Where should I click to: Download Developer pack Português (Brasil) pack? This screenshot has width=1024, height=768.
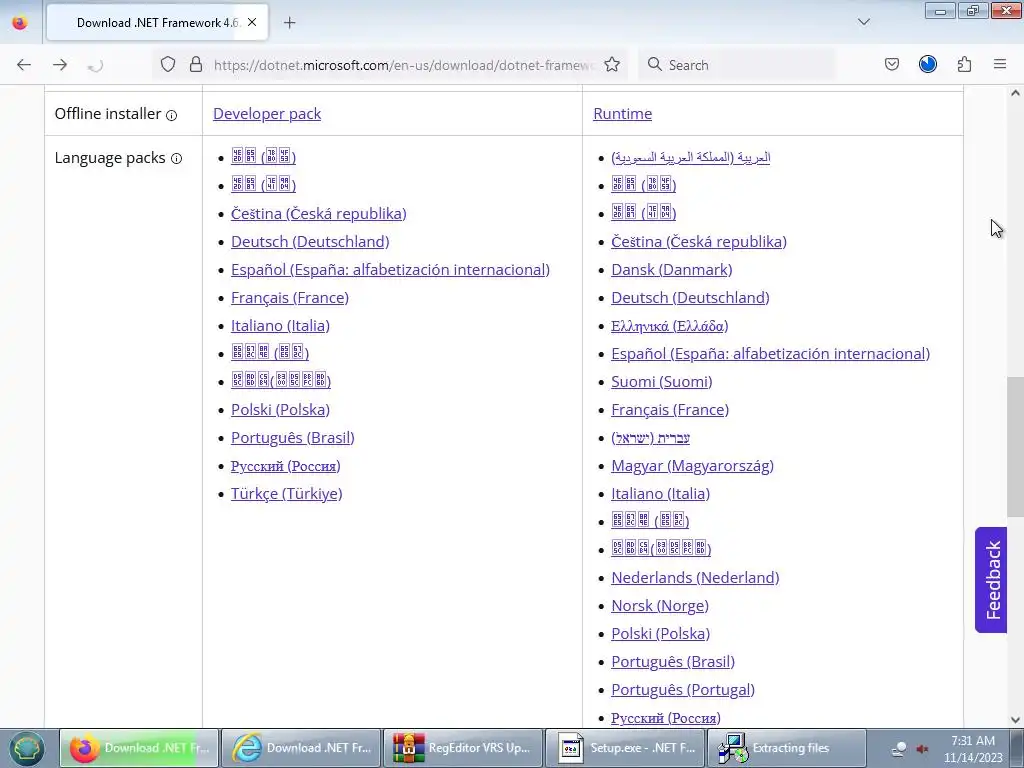coord(293,438)
